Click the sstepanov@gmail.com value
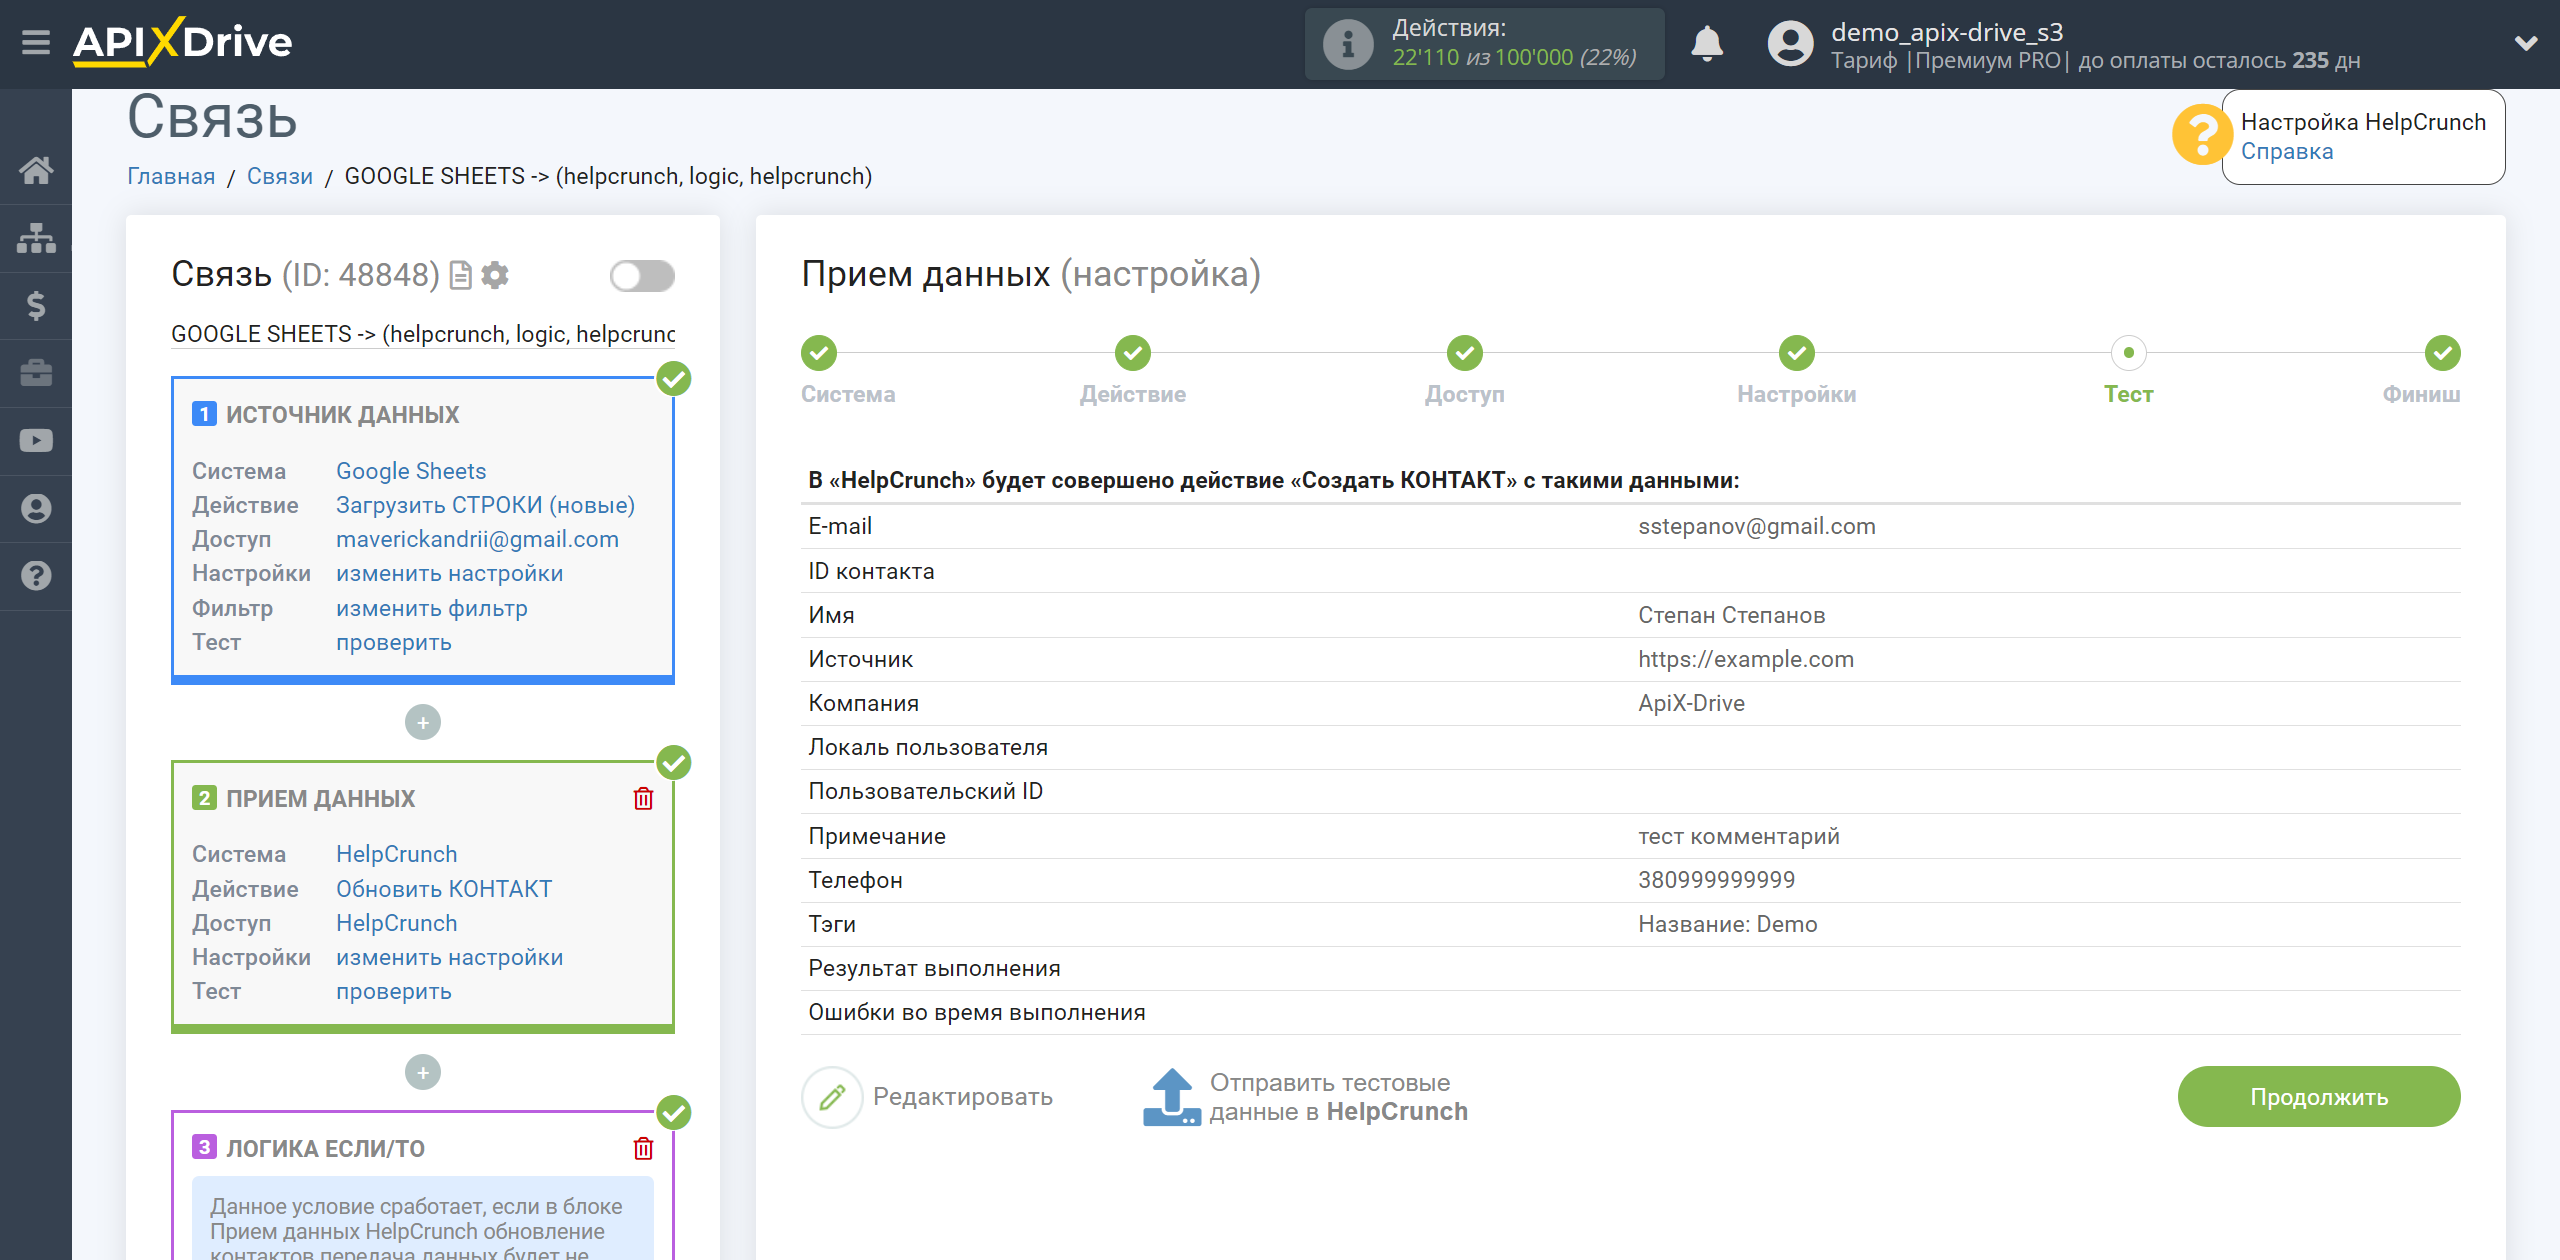 click(x=1756, y=526)
